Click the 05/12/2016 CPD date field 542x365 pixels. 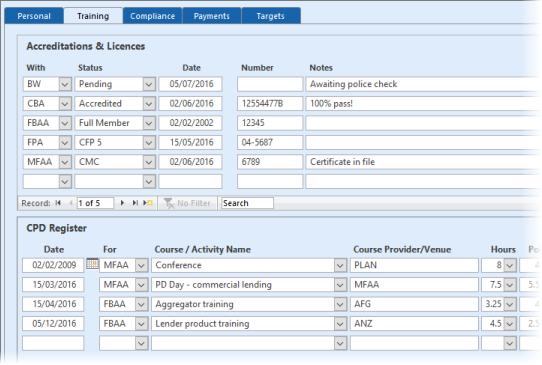(53, 324)
